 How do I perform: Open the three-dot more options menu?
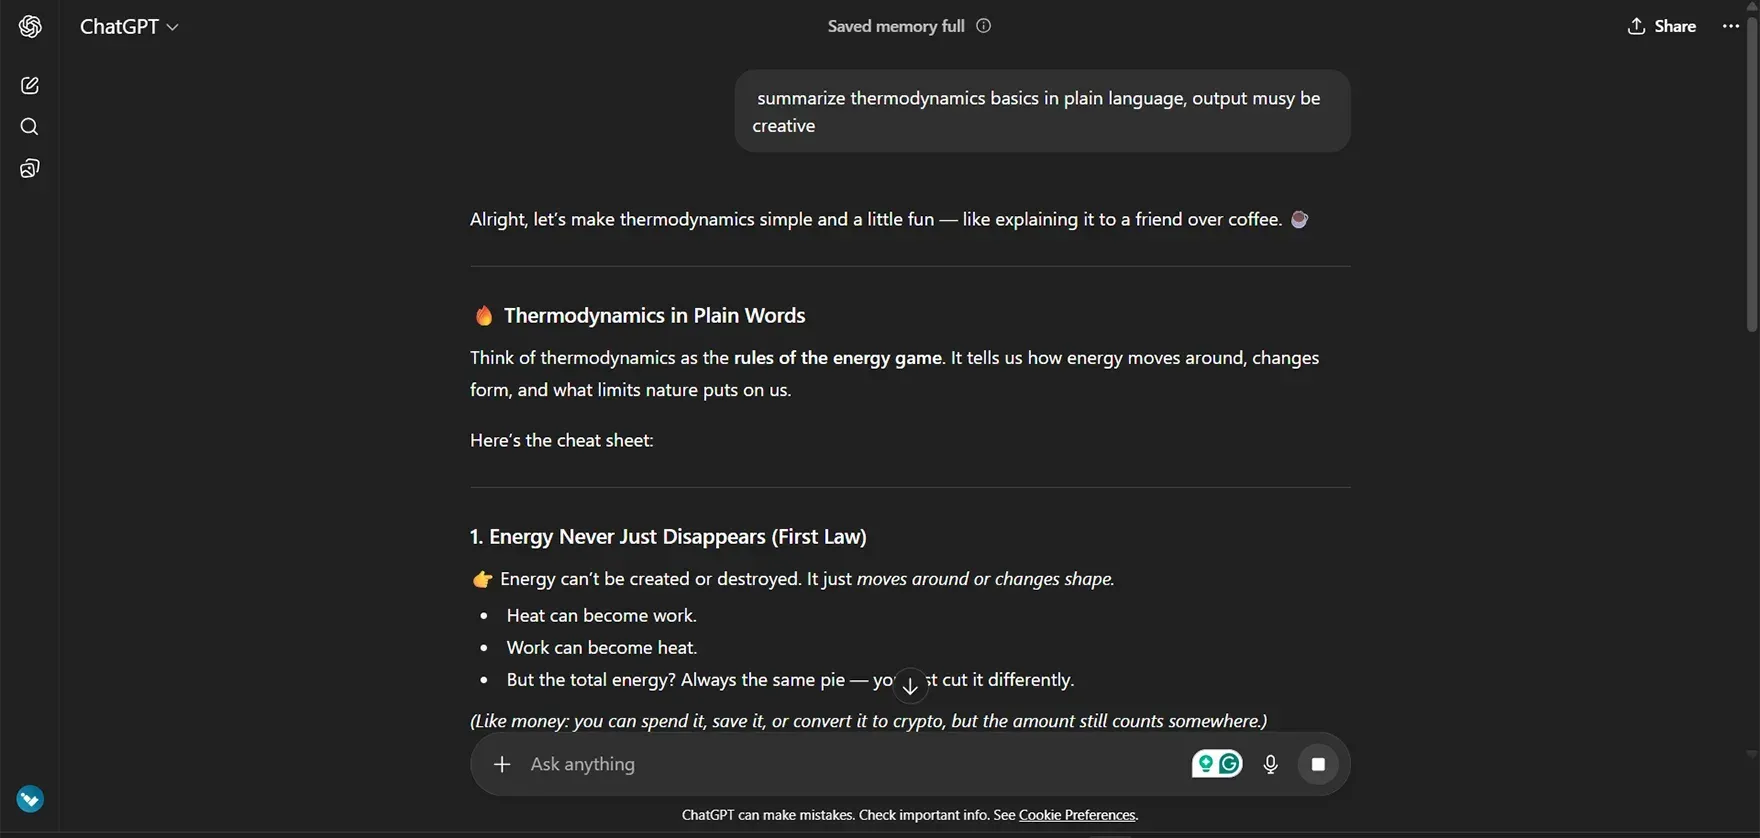click(x=1731, y=27)
